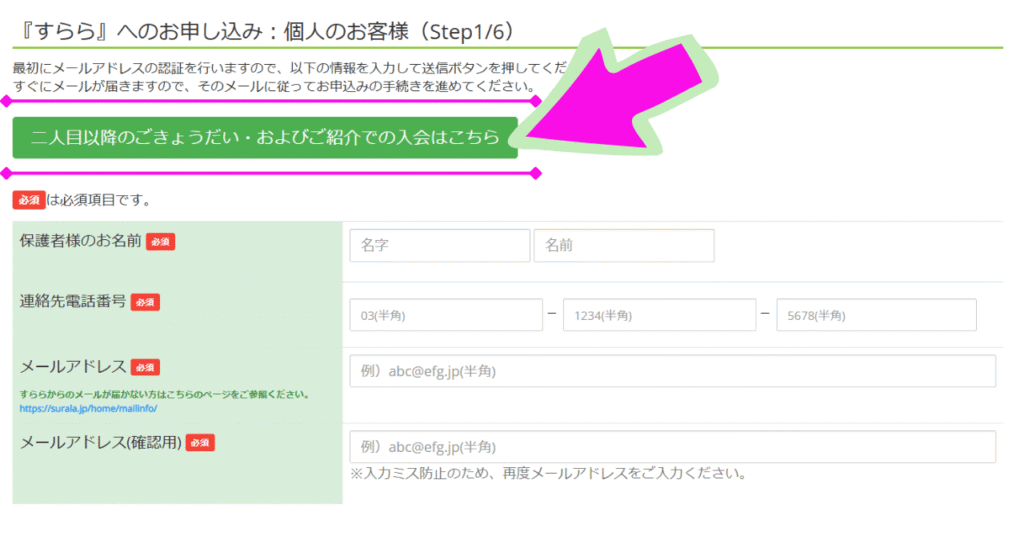Screen dimensions: 1024x536
Task: Click the phone field with placeholder 03(半角)
Action: point(446,315)
